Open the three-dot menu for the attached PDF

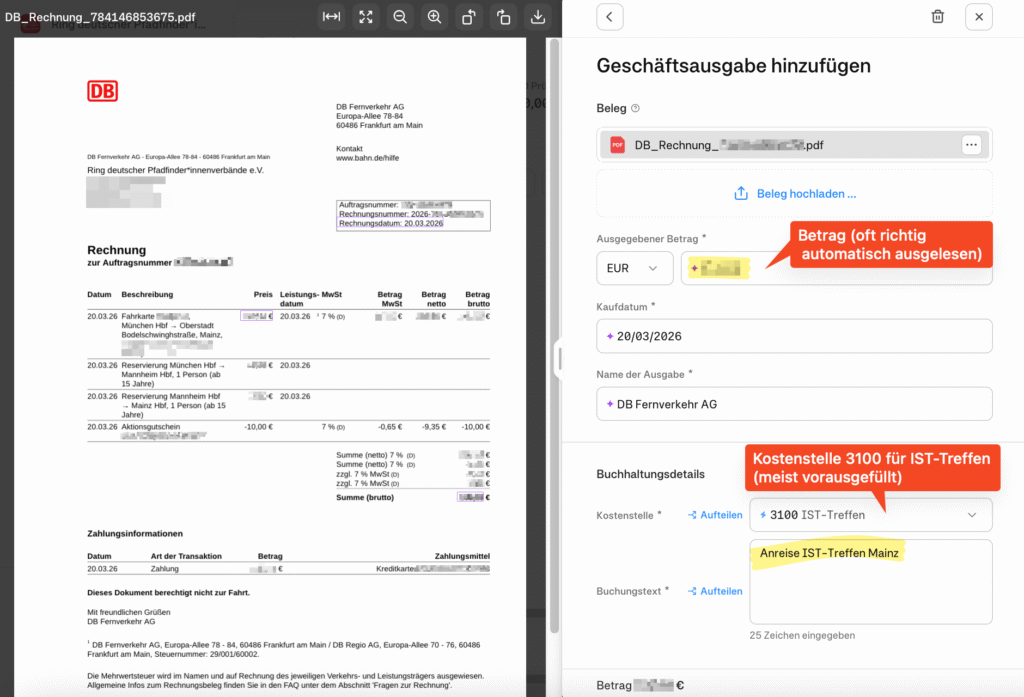click(x=970, y=145)
